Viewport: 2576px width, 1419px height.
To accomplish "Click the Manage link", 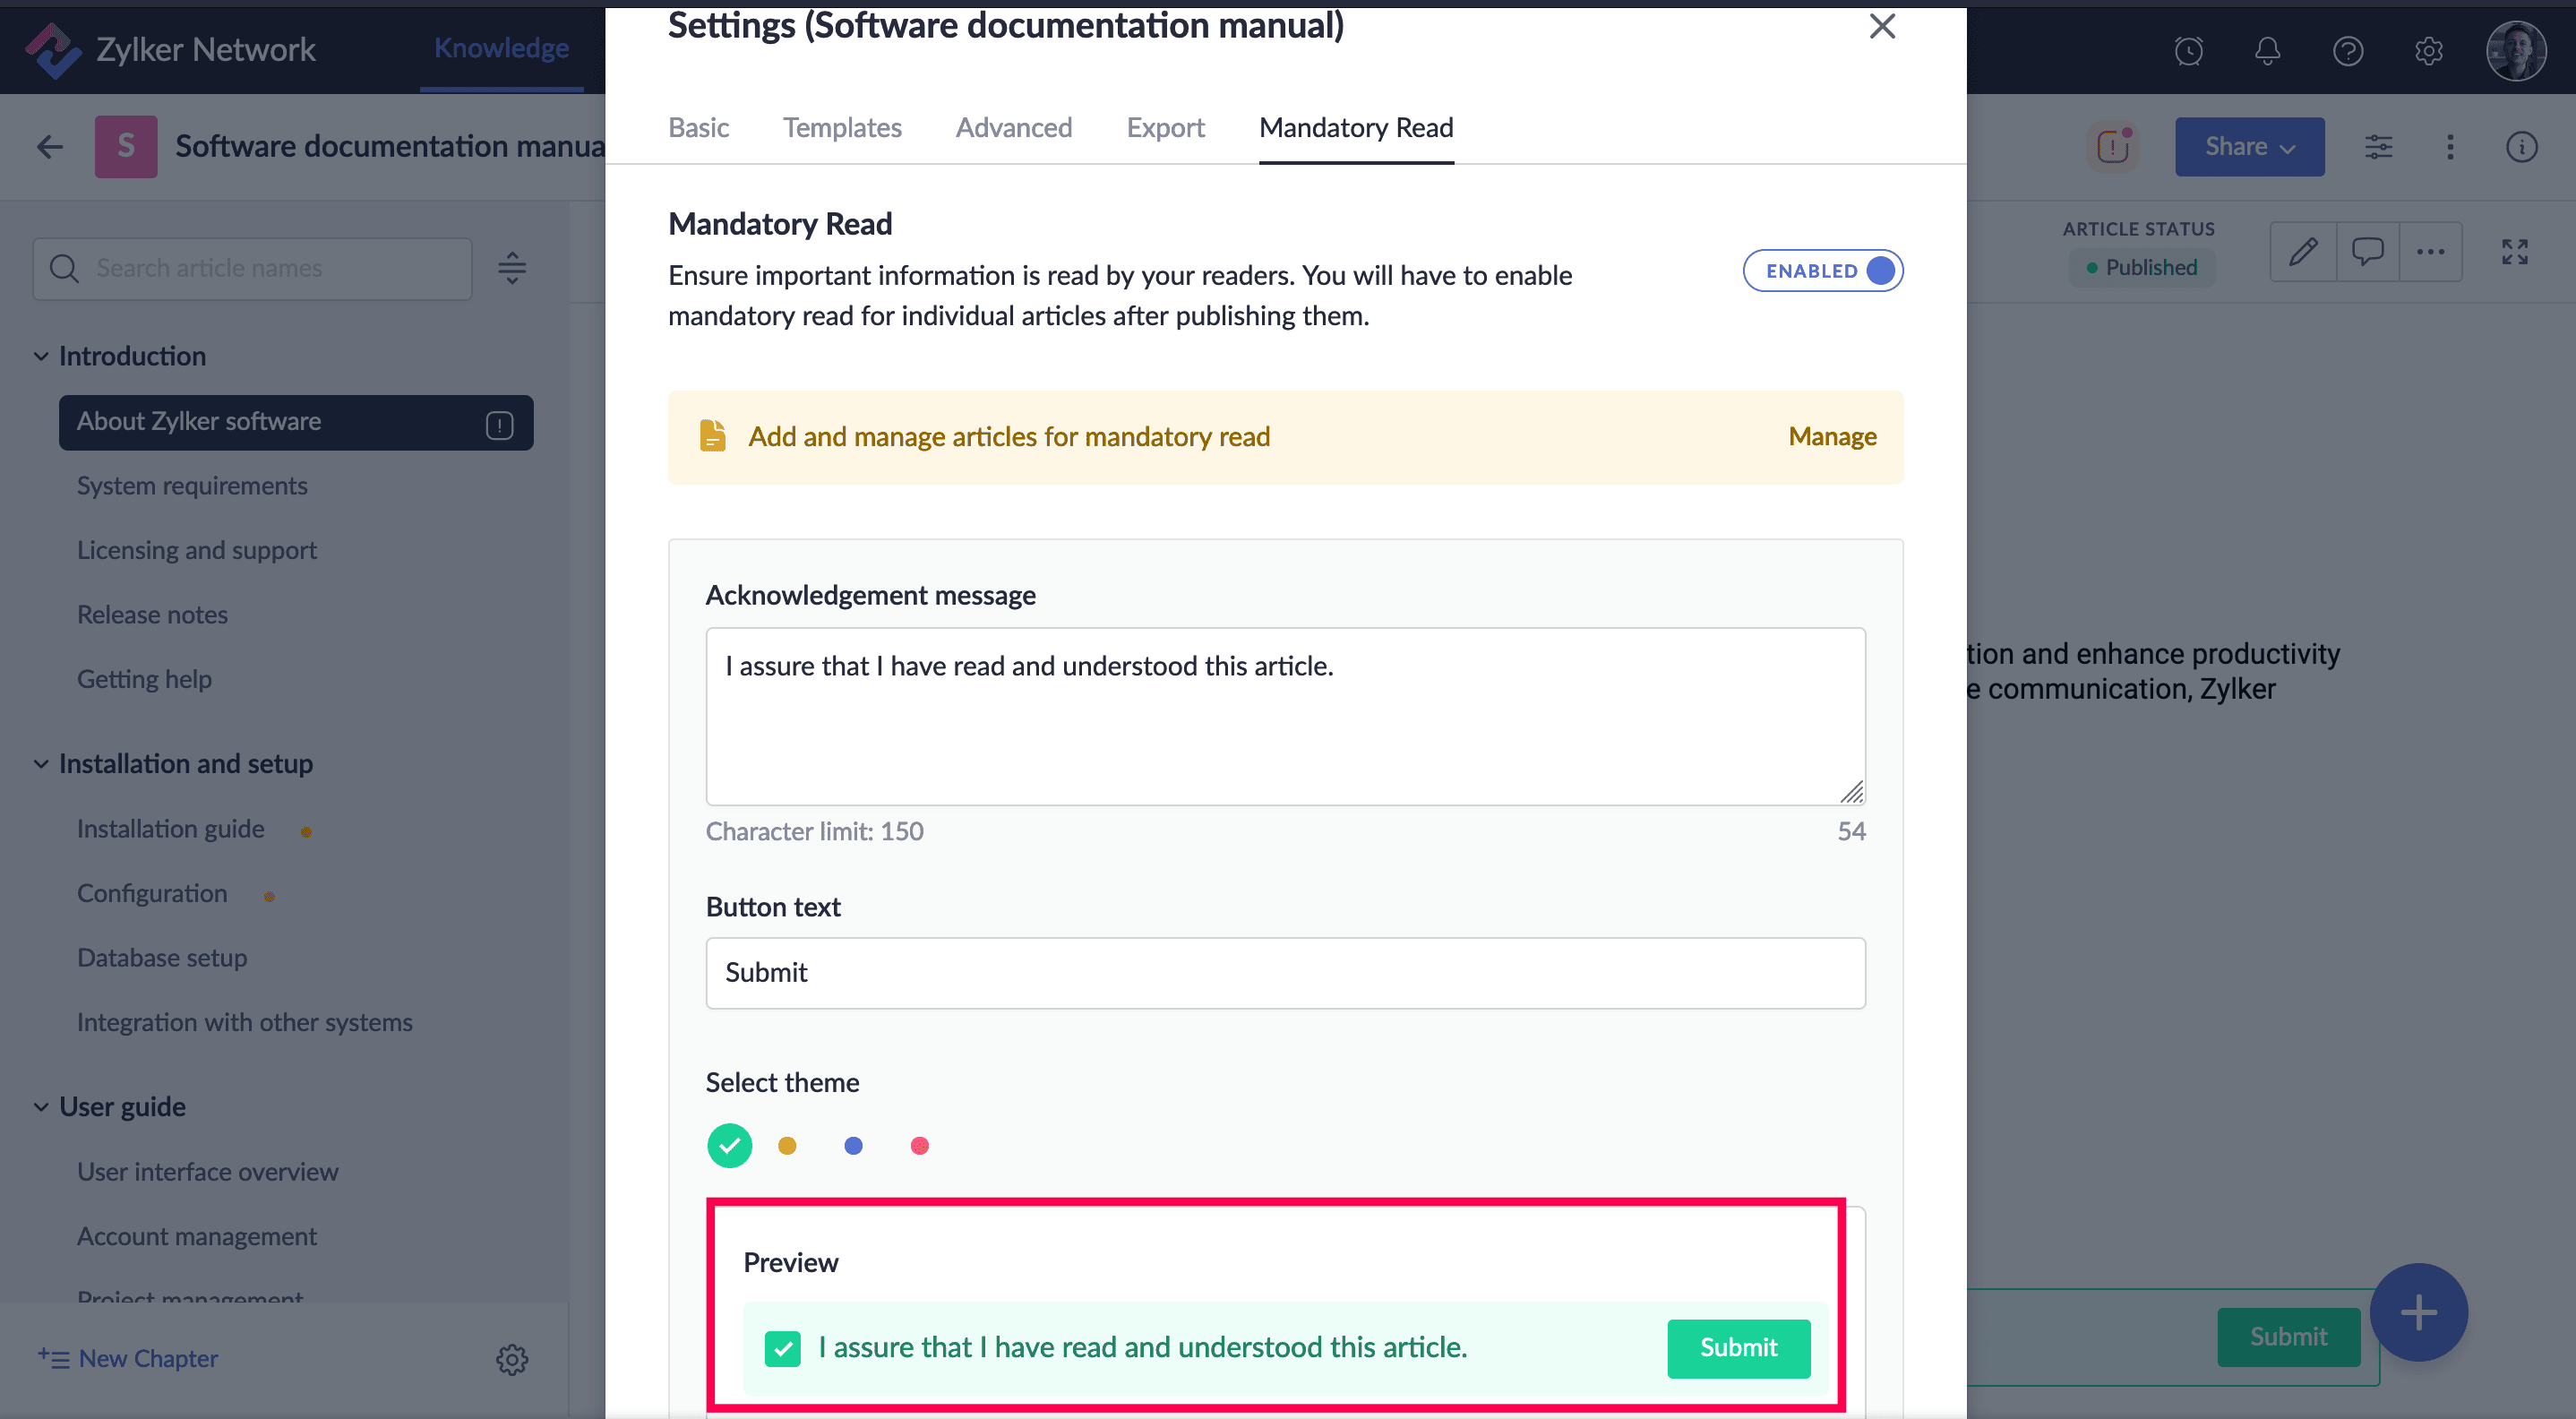I will click(x=1832, y=437).
